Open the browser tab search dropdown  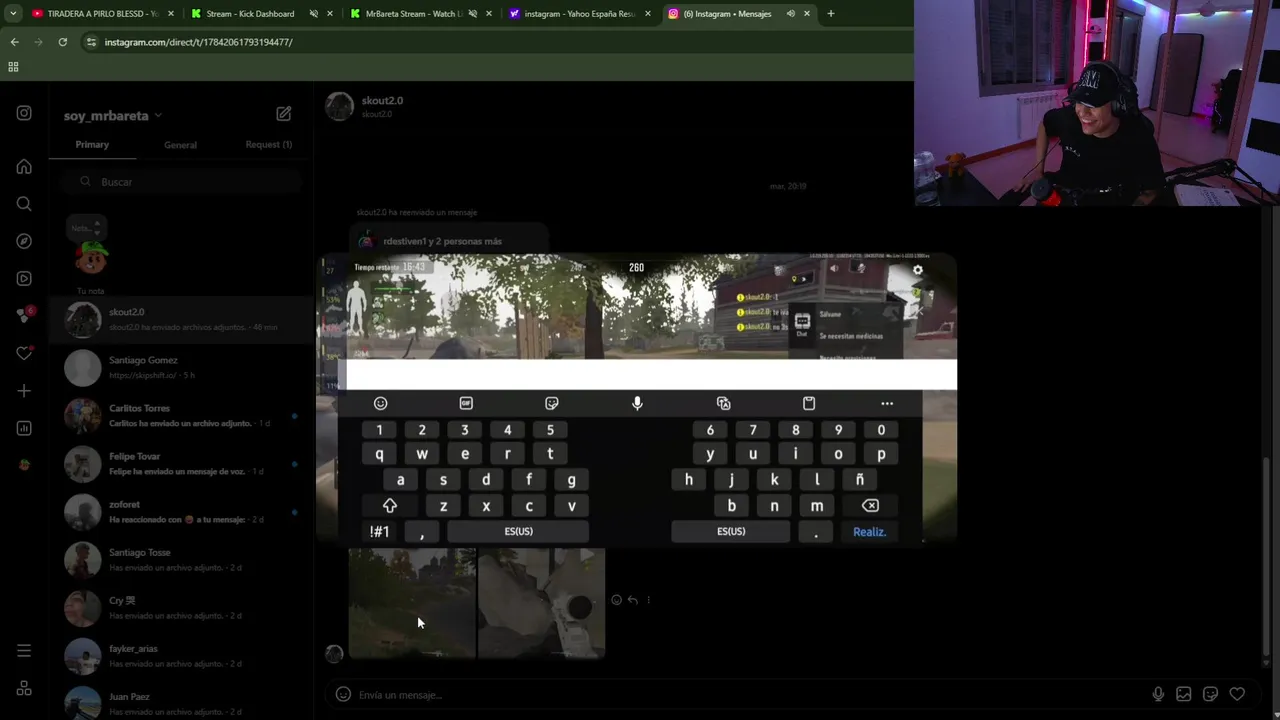(x=14, y=14)
